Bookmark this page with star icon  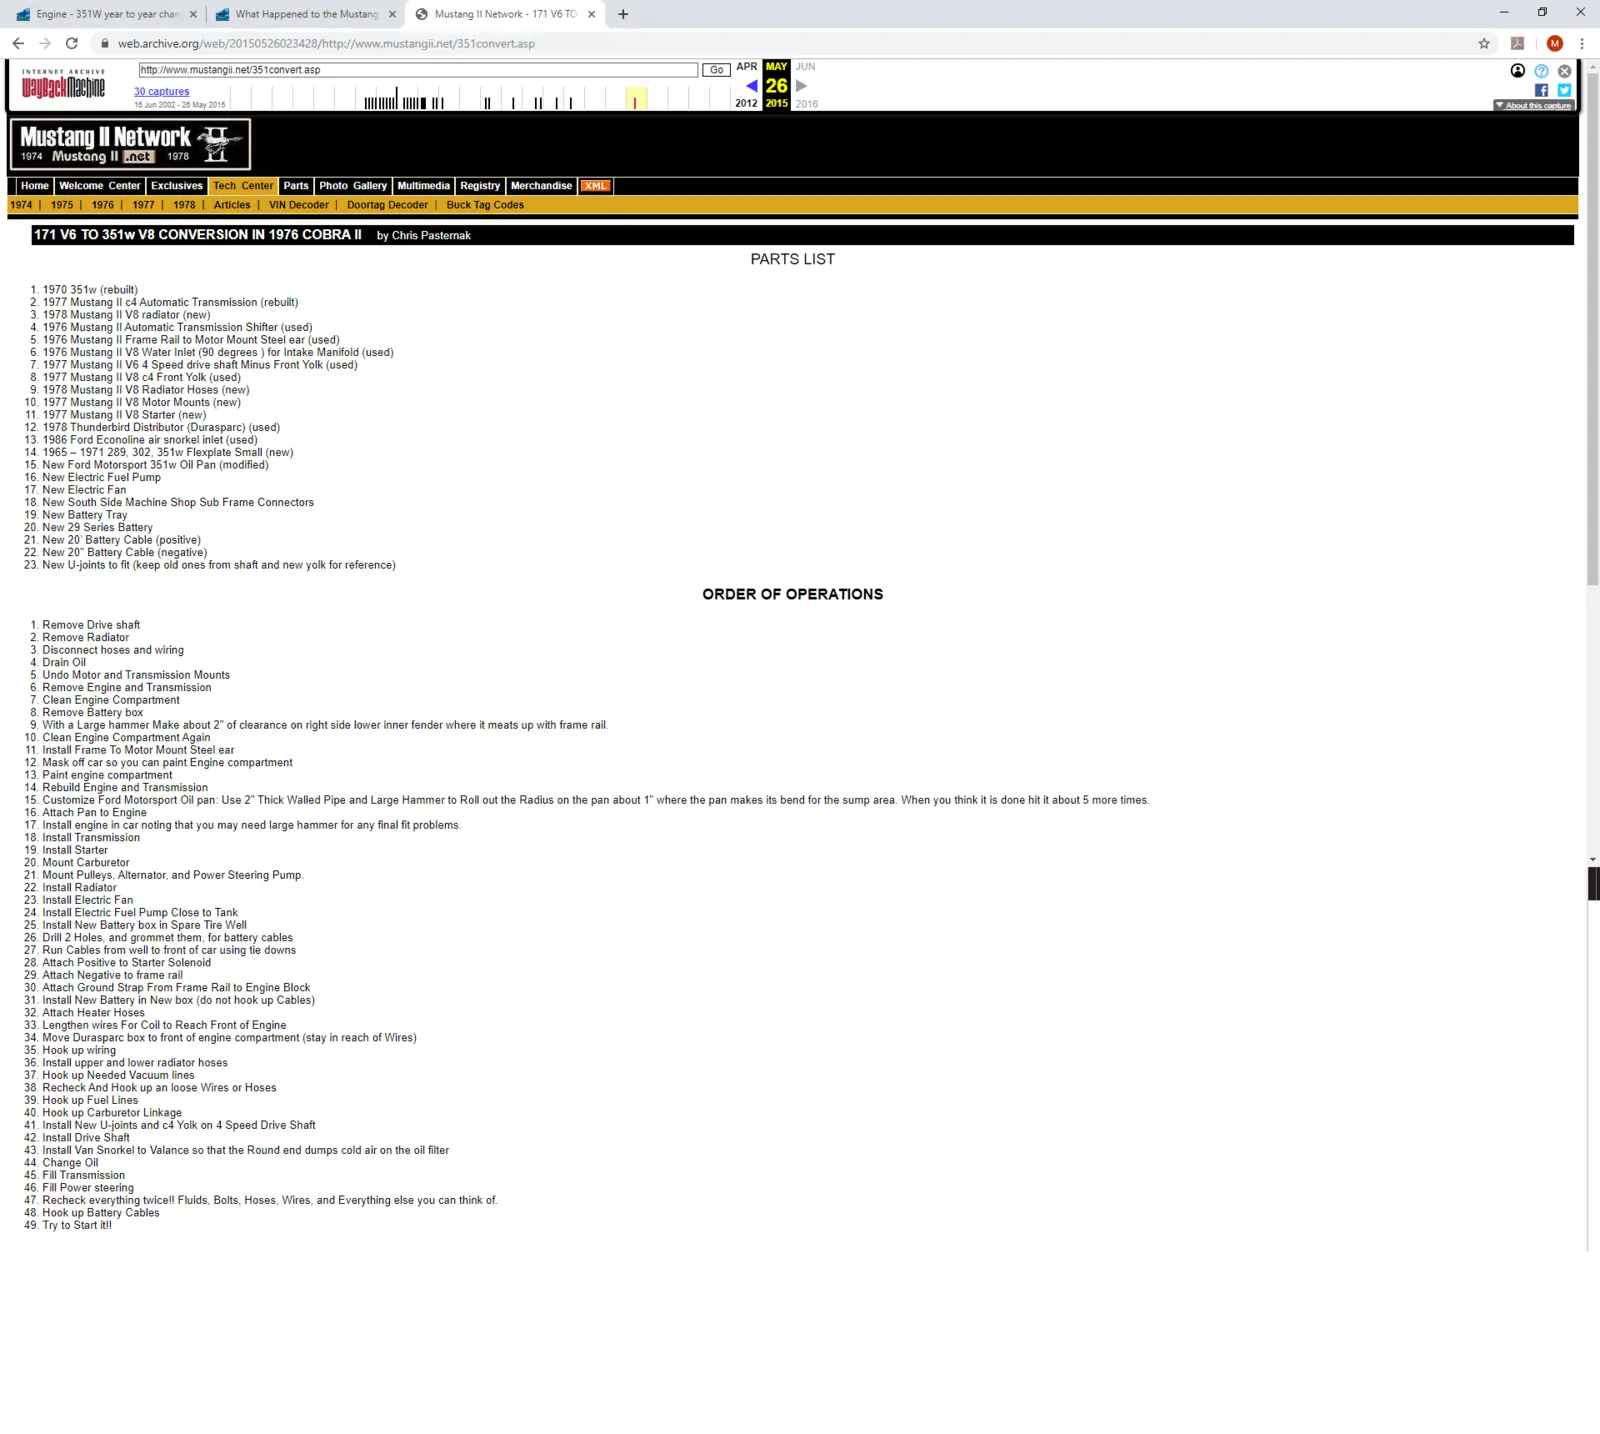point(1484,43)
